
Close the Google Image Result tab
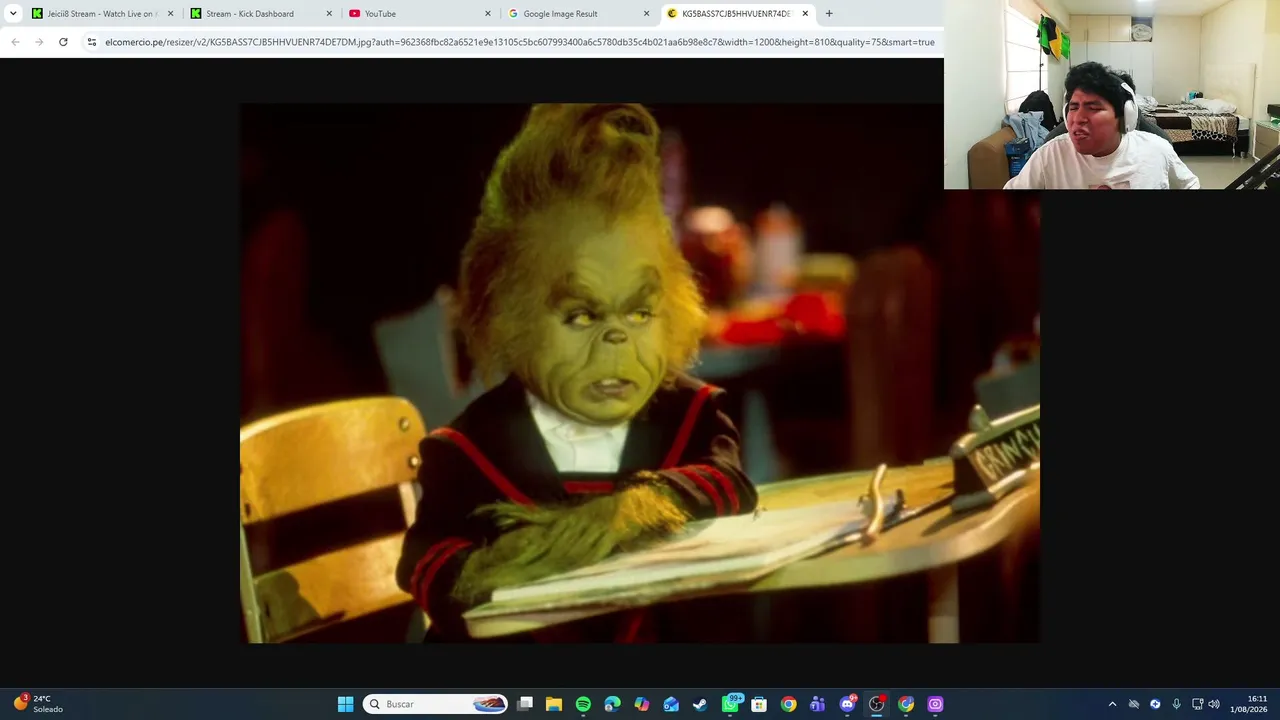647,14
